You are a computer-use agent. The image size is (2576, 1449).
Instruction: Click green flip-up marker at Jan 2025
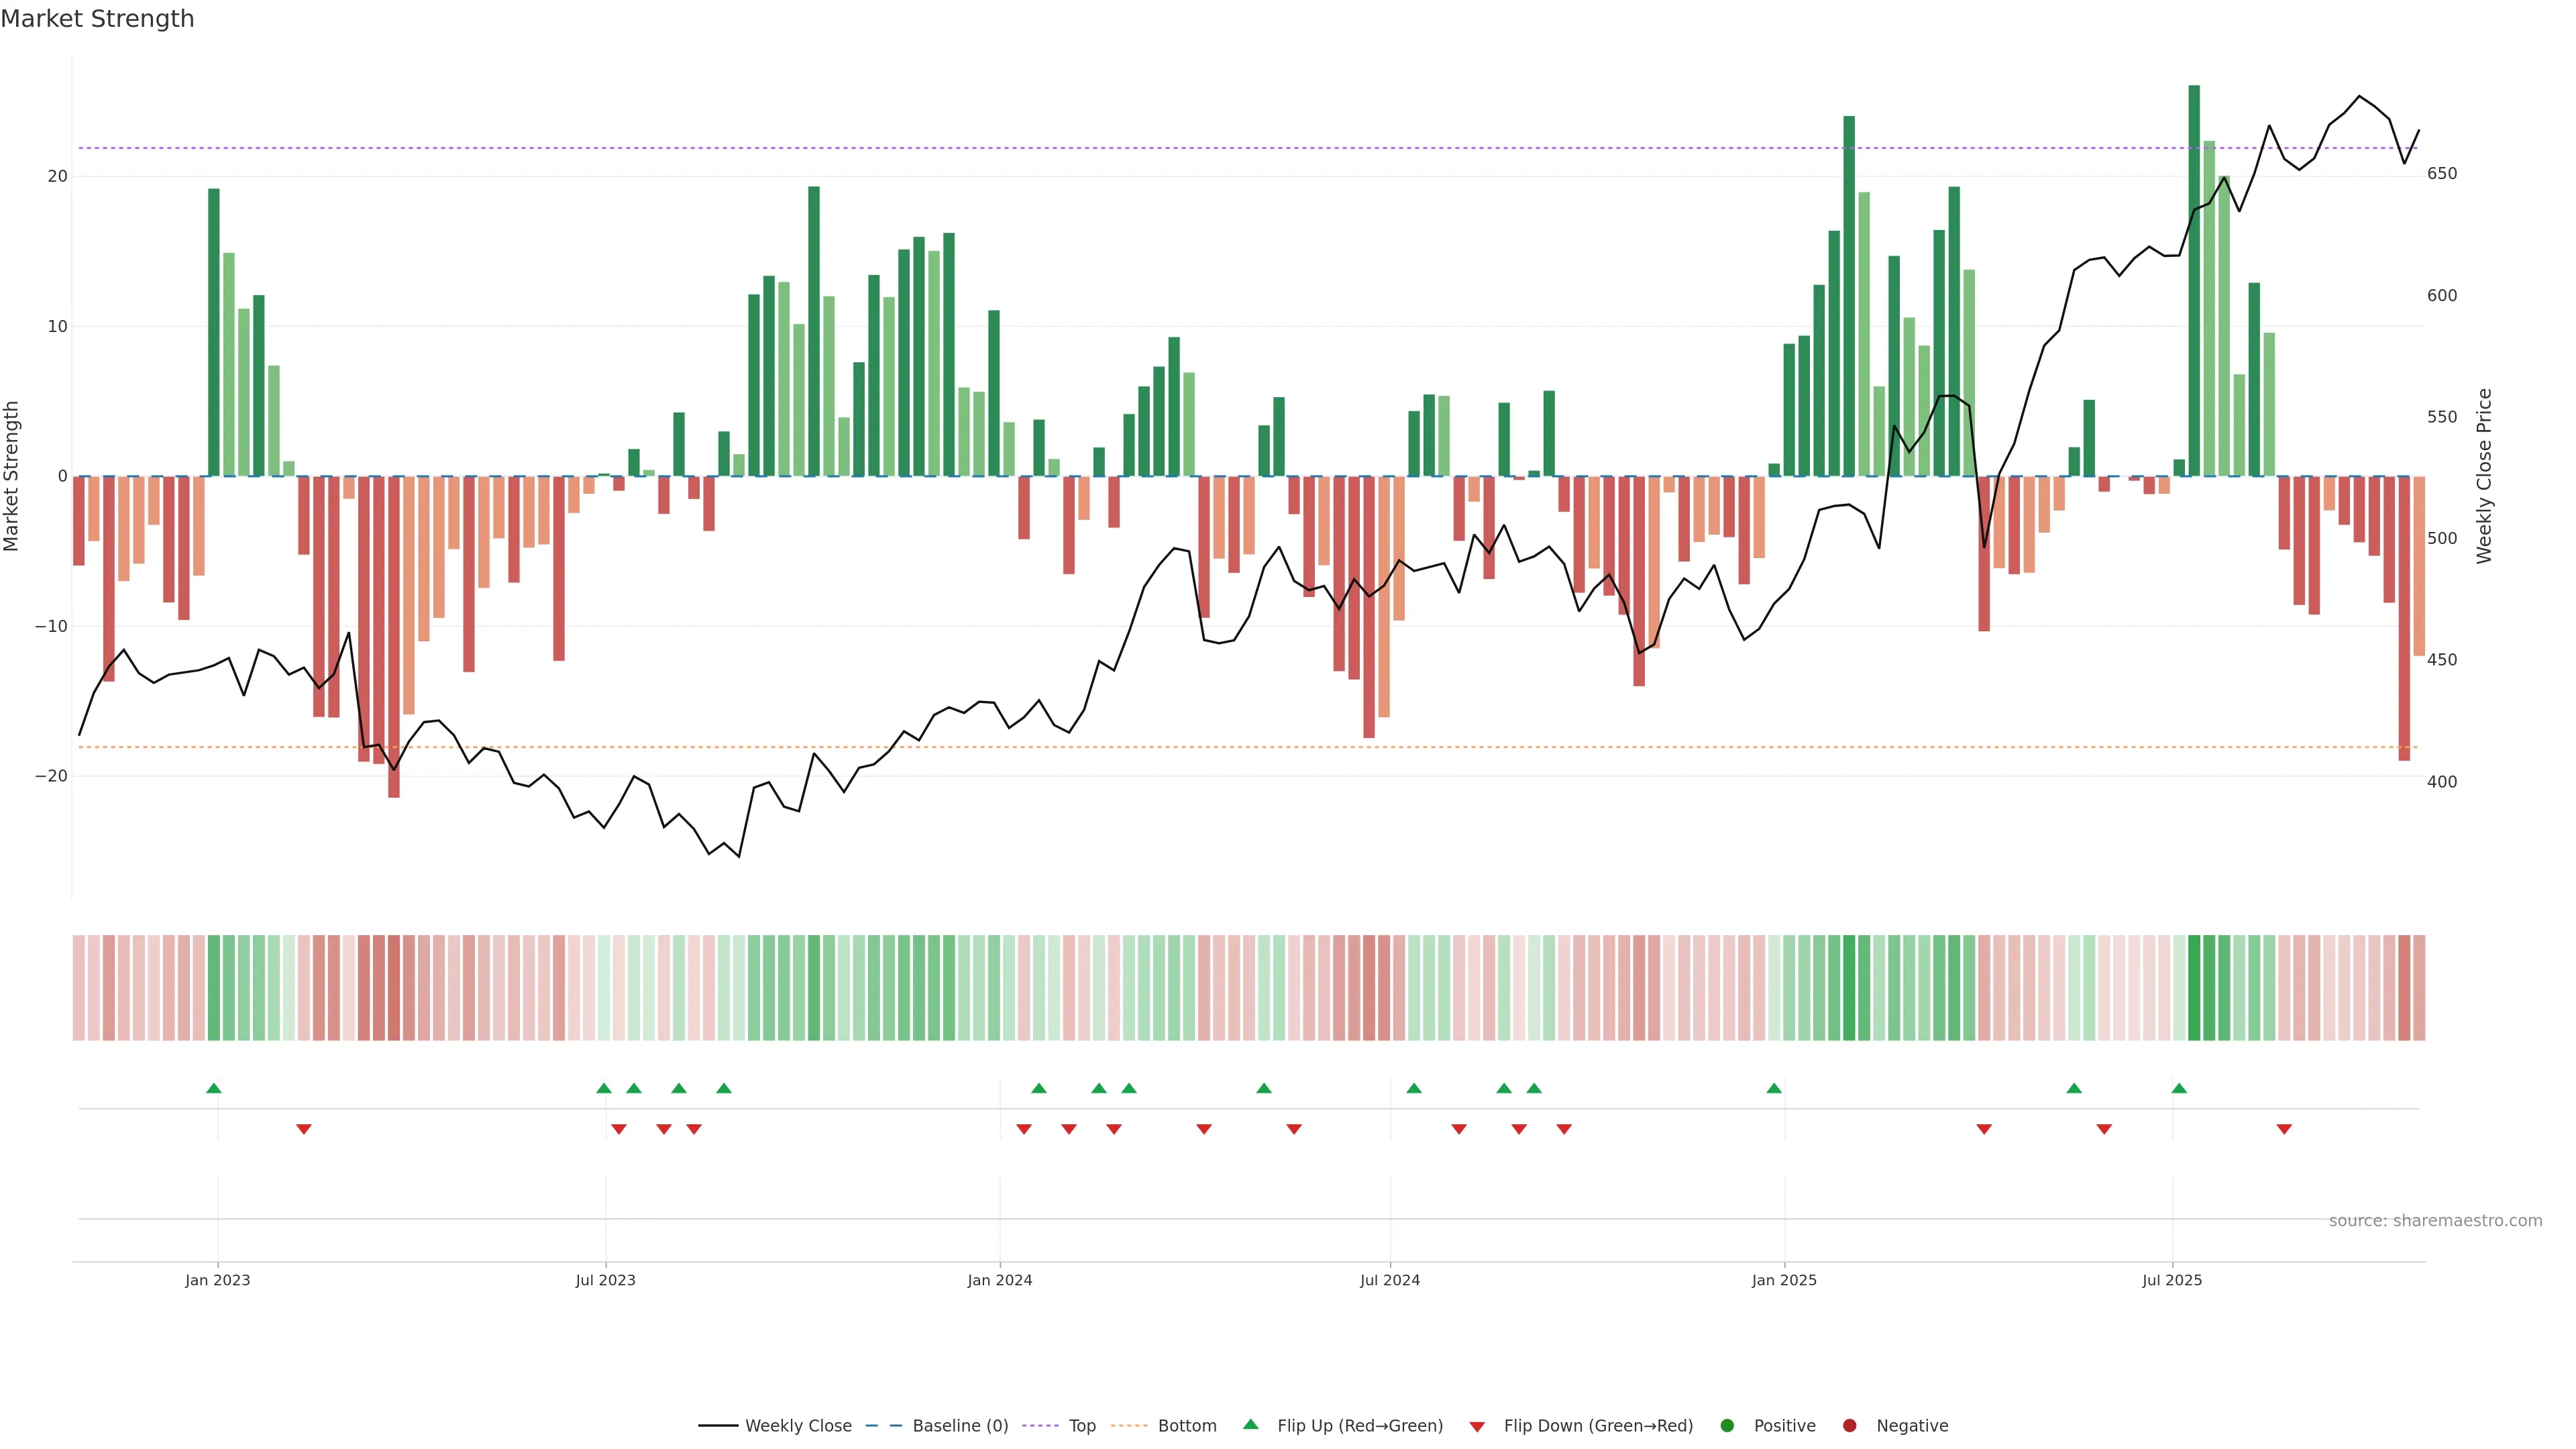1774,1088
